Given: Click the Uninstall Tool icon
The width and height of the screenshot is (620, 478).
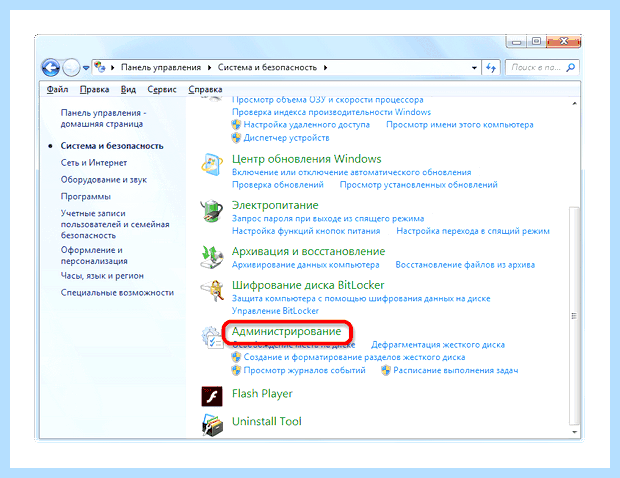Looking at the screenshot, I should [x=212, y=425].
